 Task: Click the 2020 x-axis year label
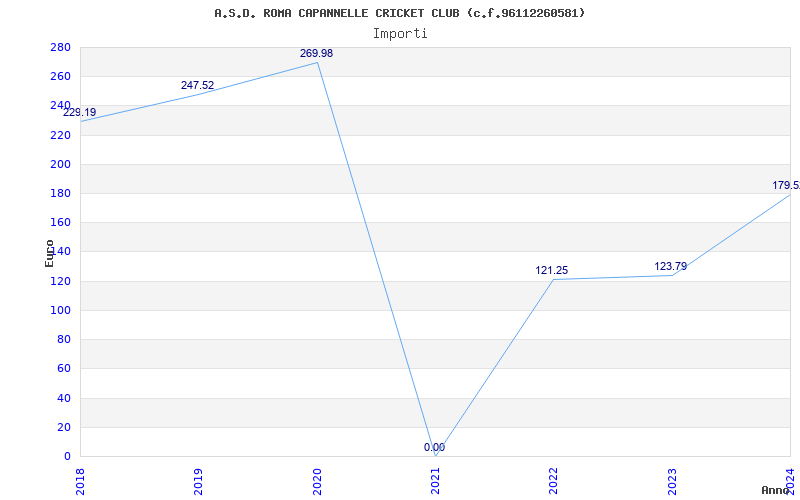(317, 481)
